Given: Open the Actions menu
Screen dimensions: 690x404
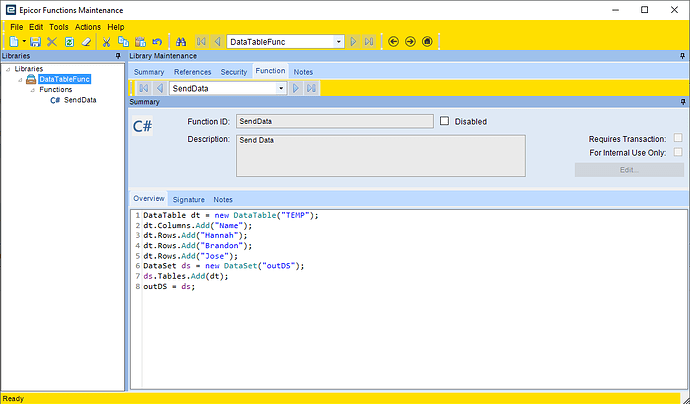Looking at the screenshot, I should (x=88, y=27).
